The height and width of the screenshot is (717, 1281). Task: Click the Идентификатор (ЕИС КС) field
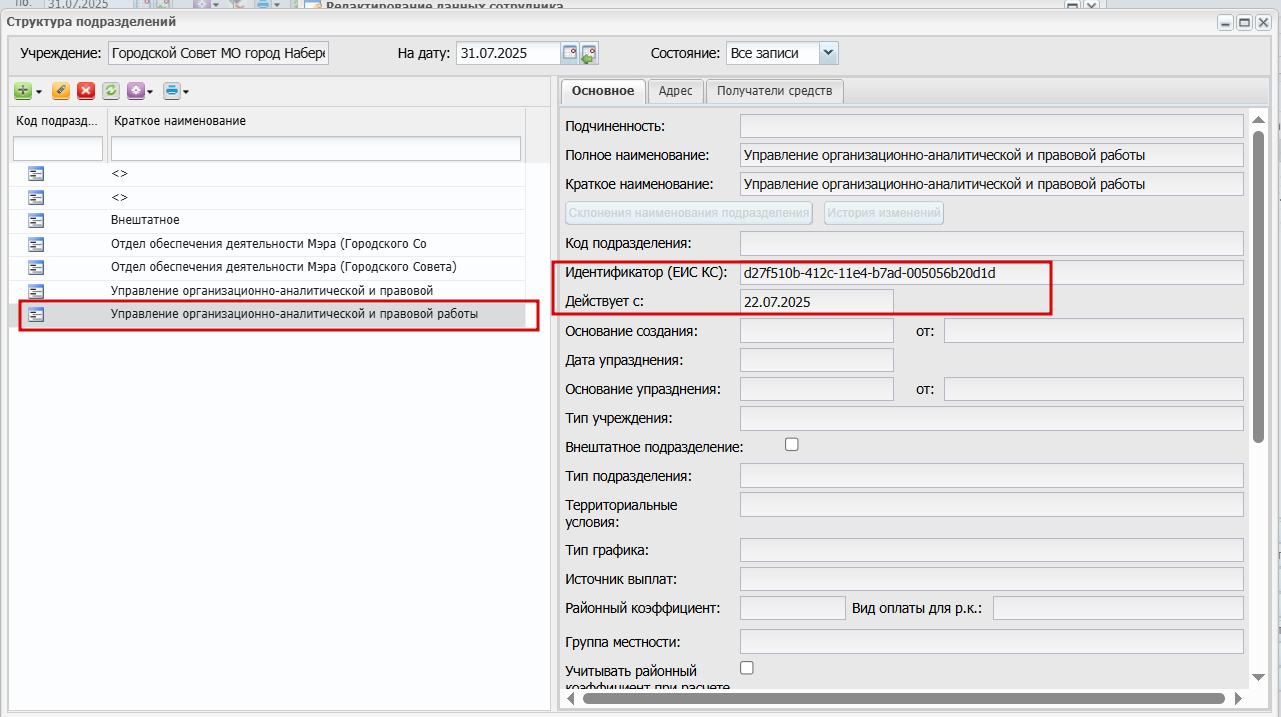[992, 272]
